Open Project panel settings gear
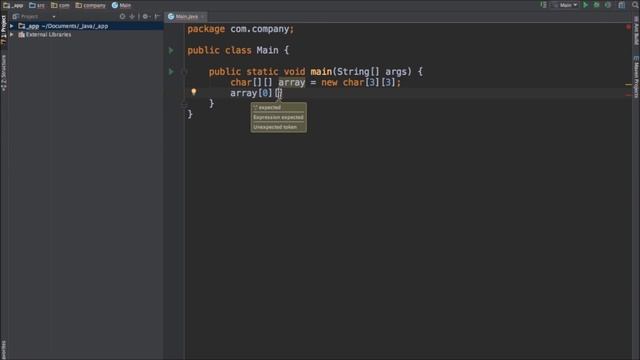The width and height of the screenshot is (640, 360). tap(145, 16)
